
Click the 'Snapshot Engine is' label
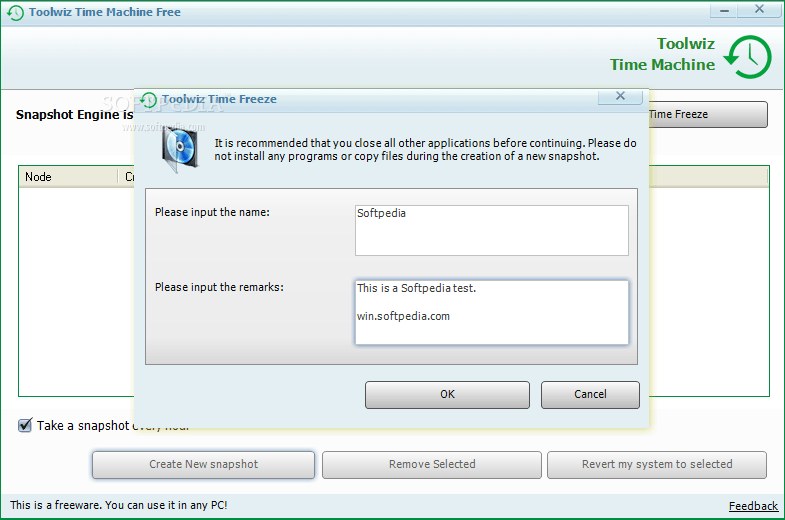pyautogui.click(x=75, y=115)
